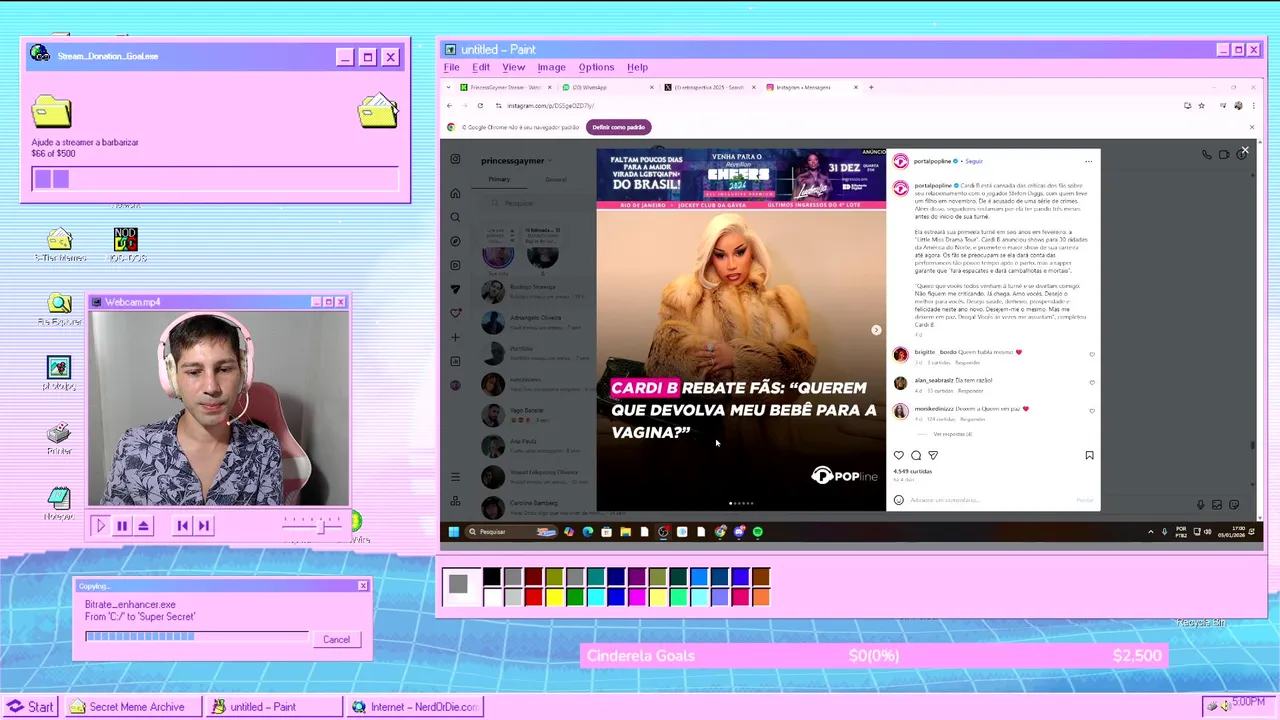Expand princessgaymer account dropdown

[514, 160]
